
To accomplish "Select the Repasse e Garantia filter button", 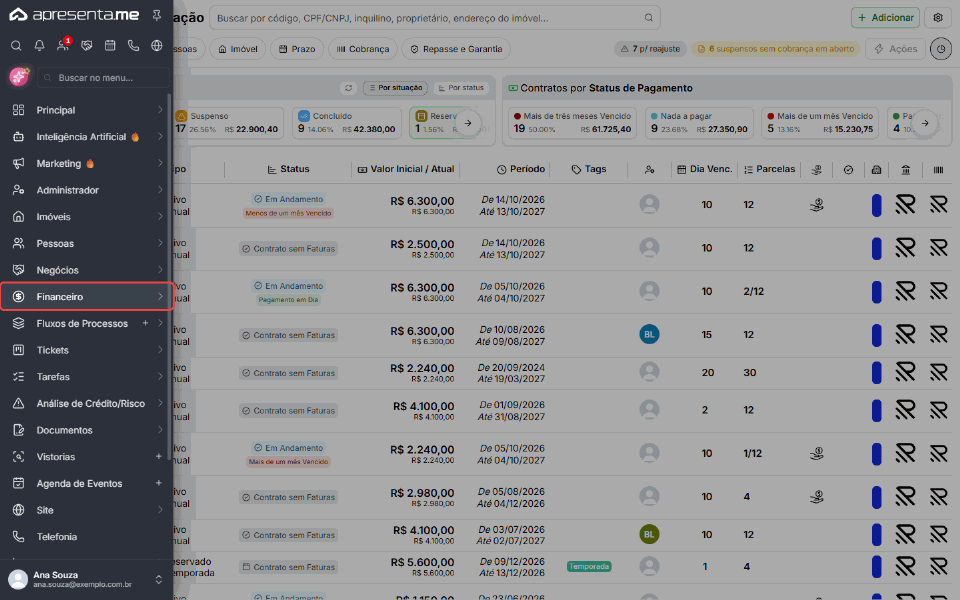I will [456, 49].
